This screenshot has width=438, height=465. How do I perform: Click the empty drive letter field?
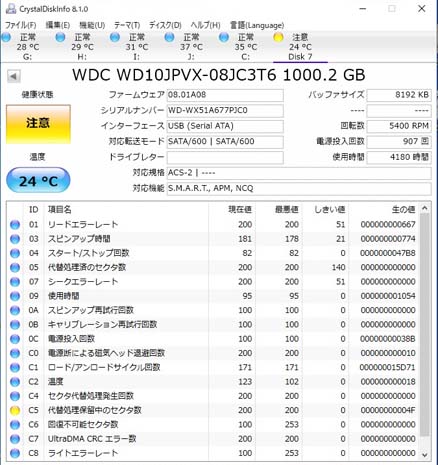225,157
